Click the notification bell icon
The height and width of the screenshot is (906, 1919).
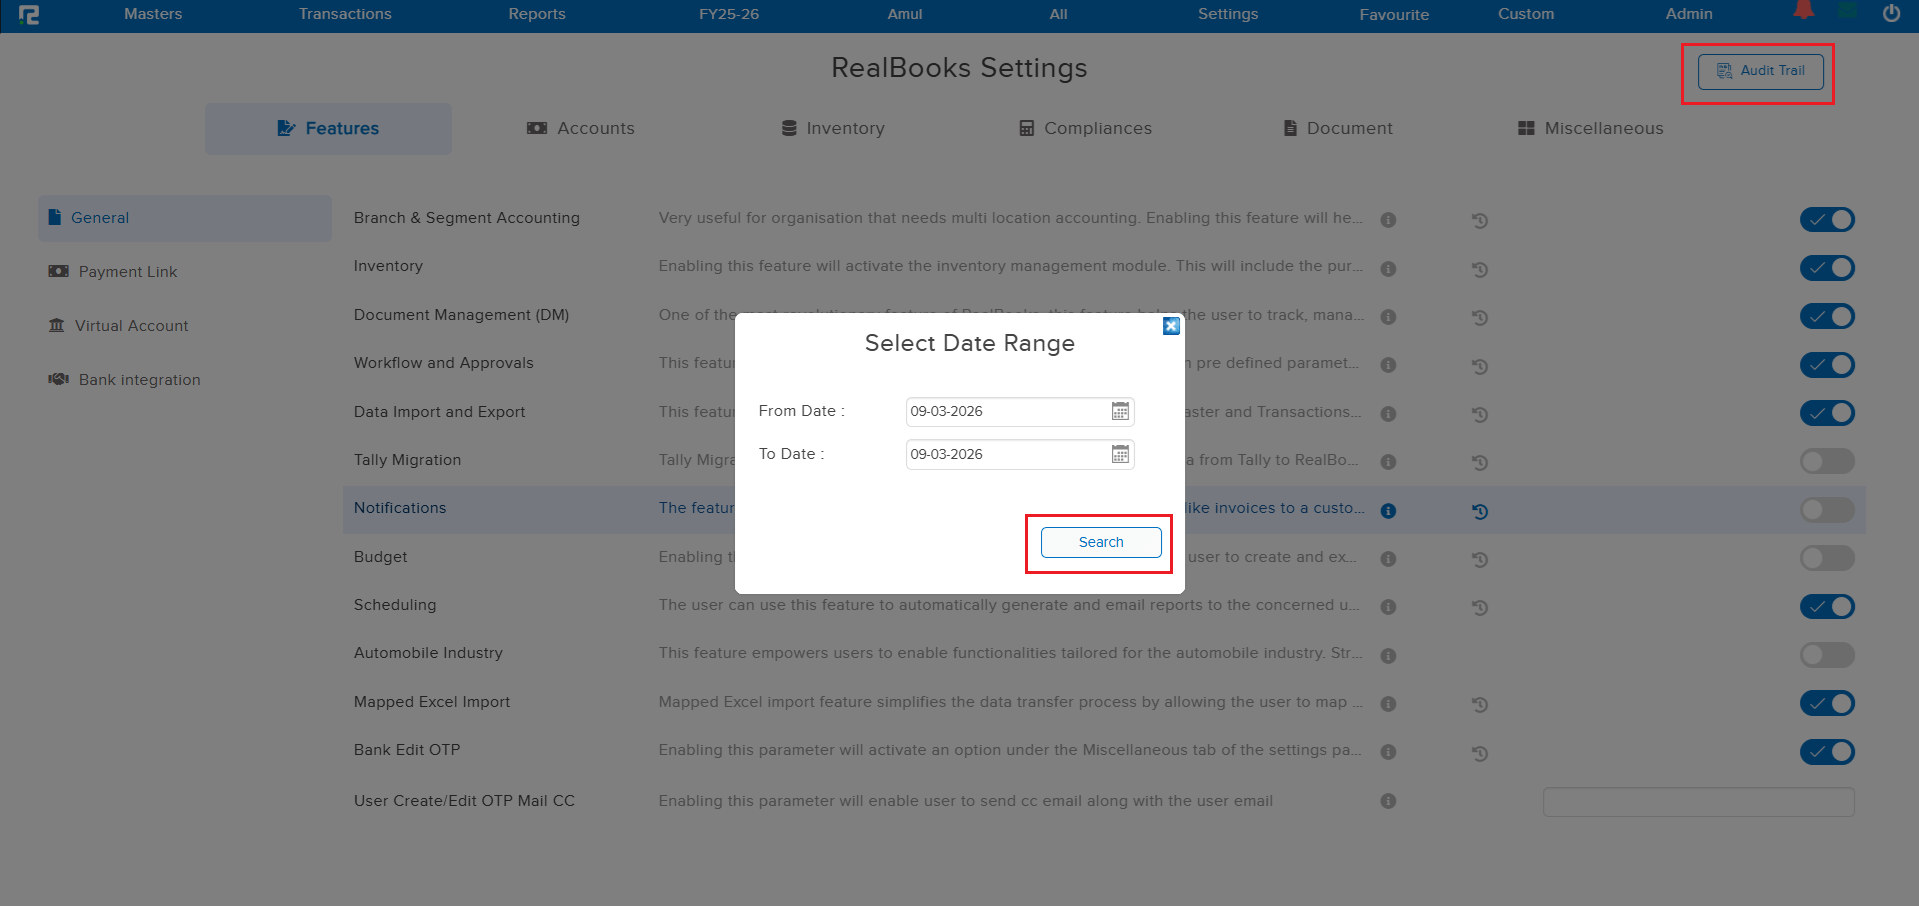click(1803, 11)
